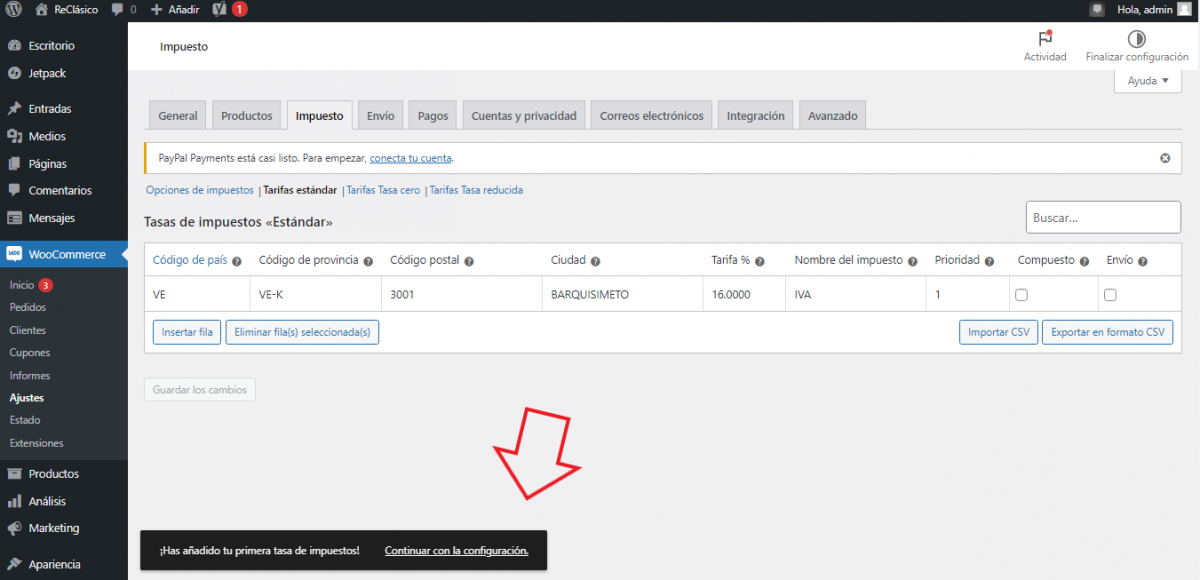The image size is (1200, 580).
Task: Follow the Continuar con la configuración link
Action: click(x=456, y=551)
